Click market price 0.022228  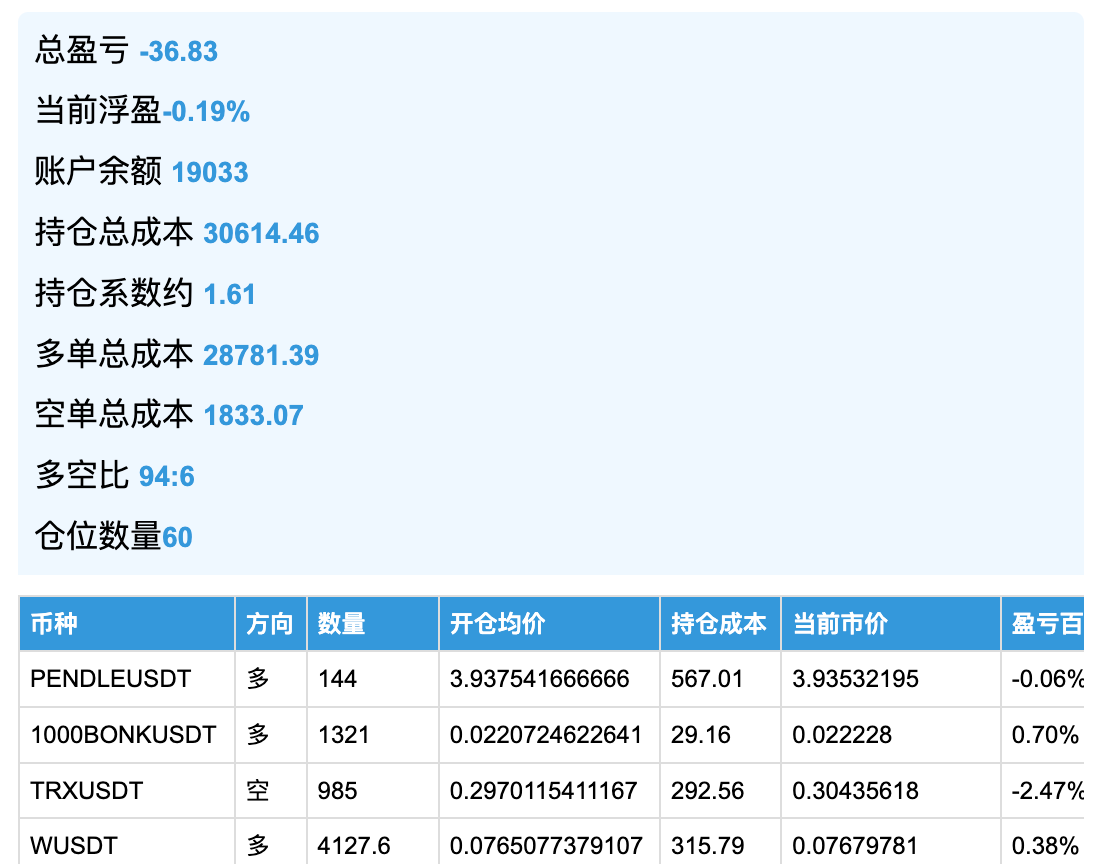pos(842,734)
